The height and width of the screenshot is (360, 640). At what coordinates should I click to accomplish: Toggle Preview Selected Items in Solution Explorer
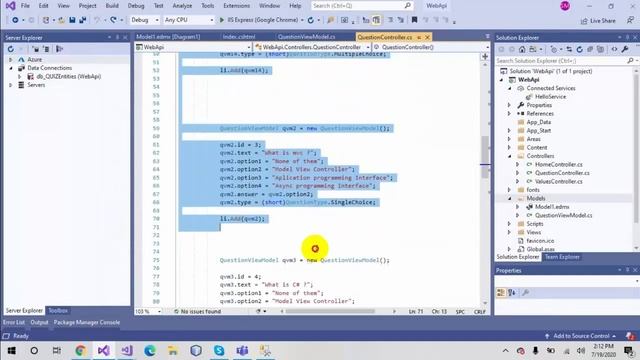click(614, 49)
